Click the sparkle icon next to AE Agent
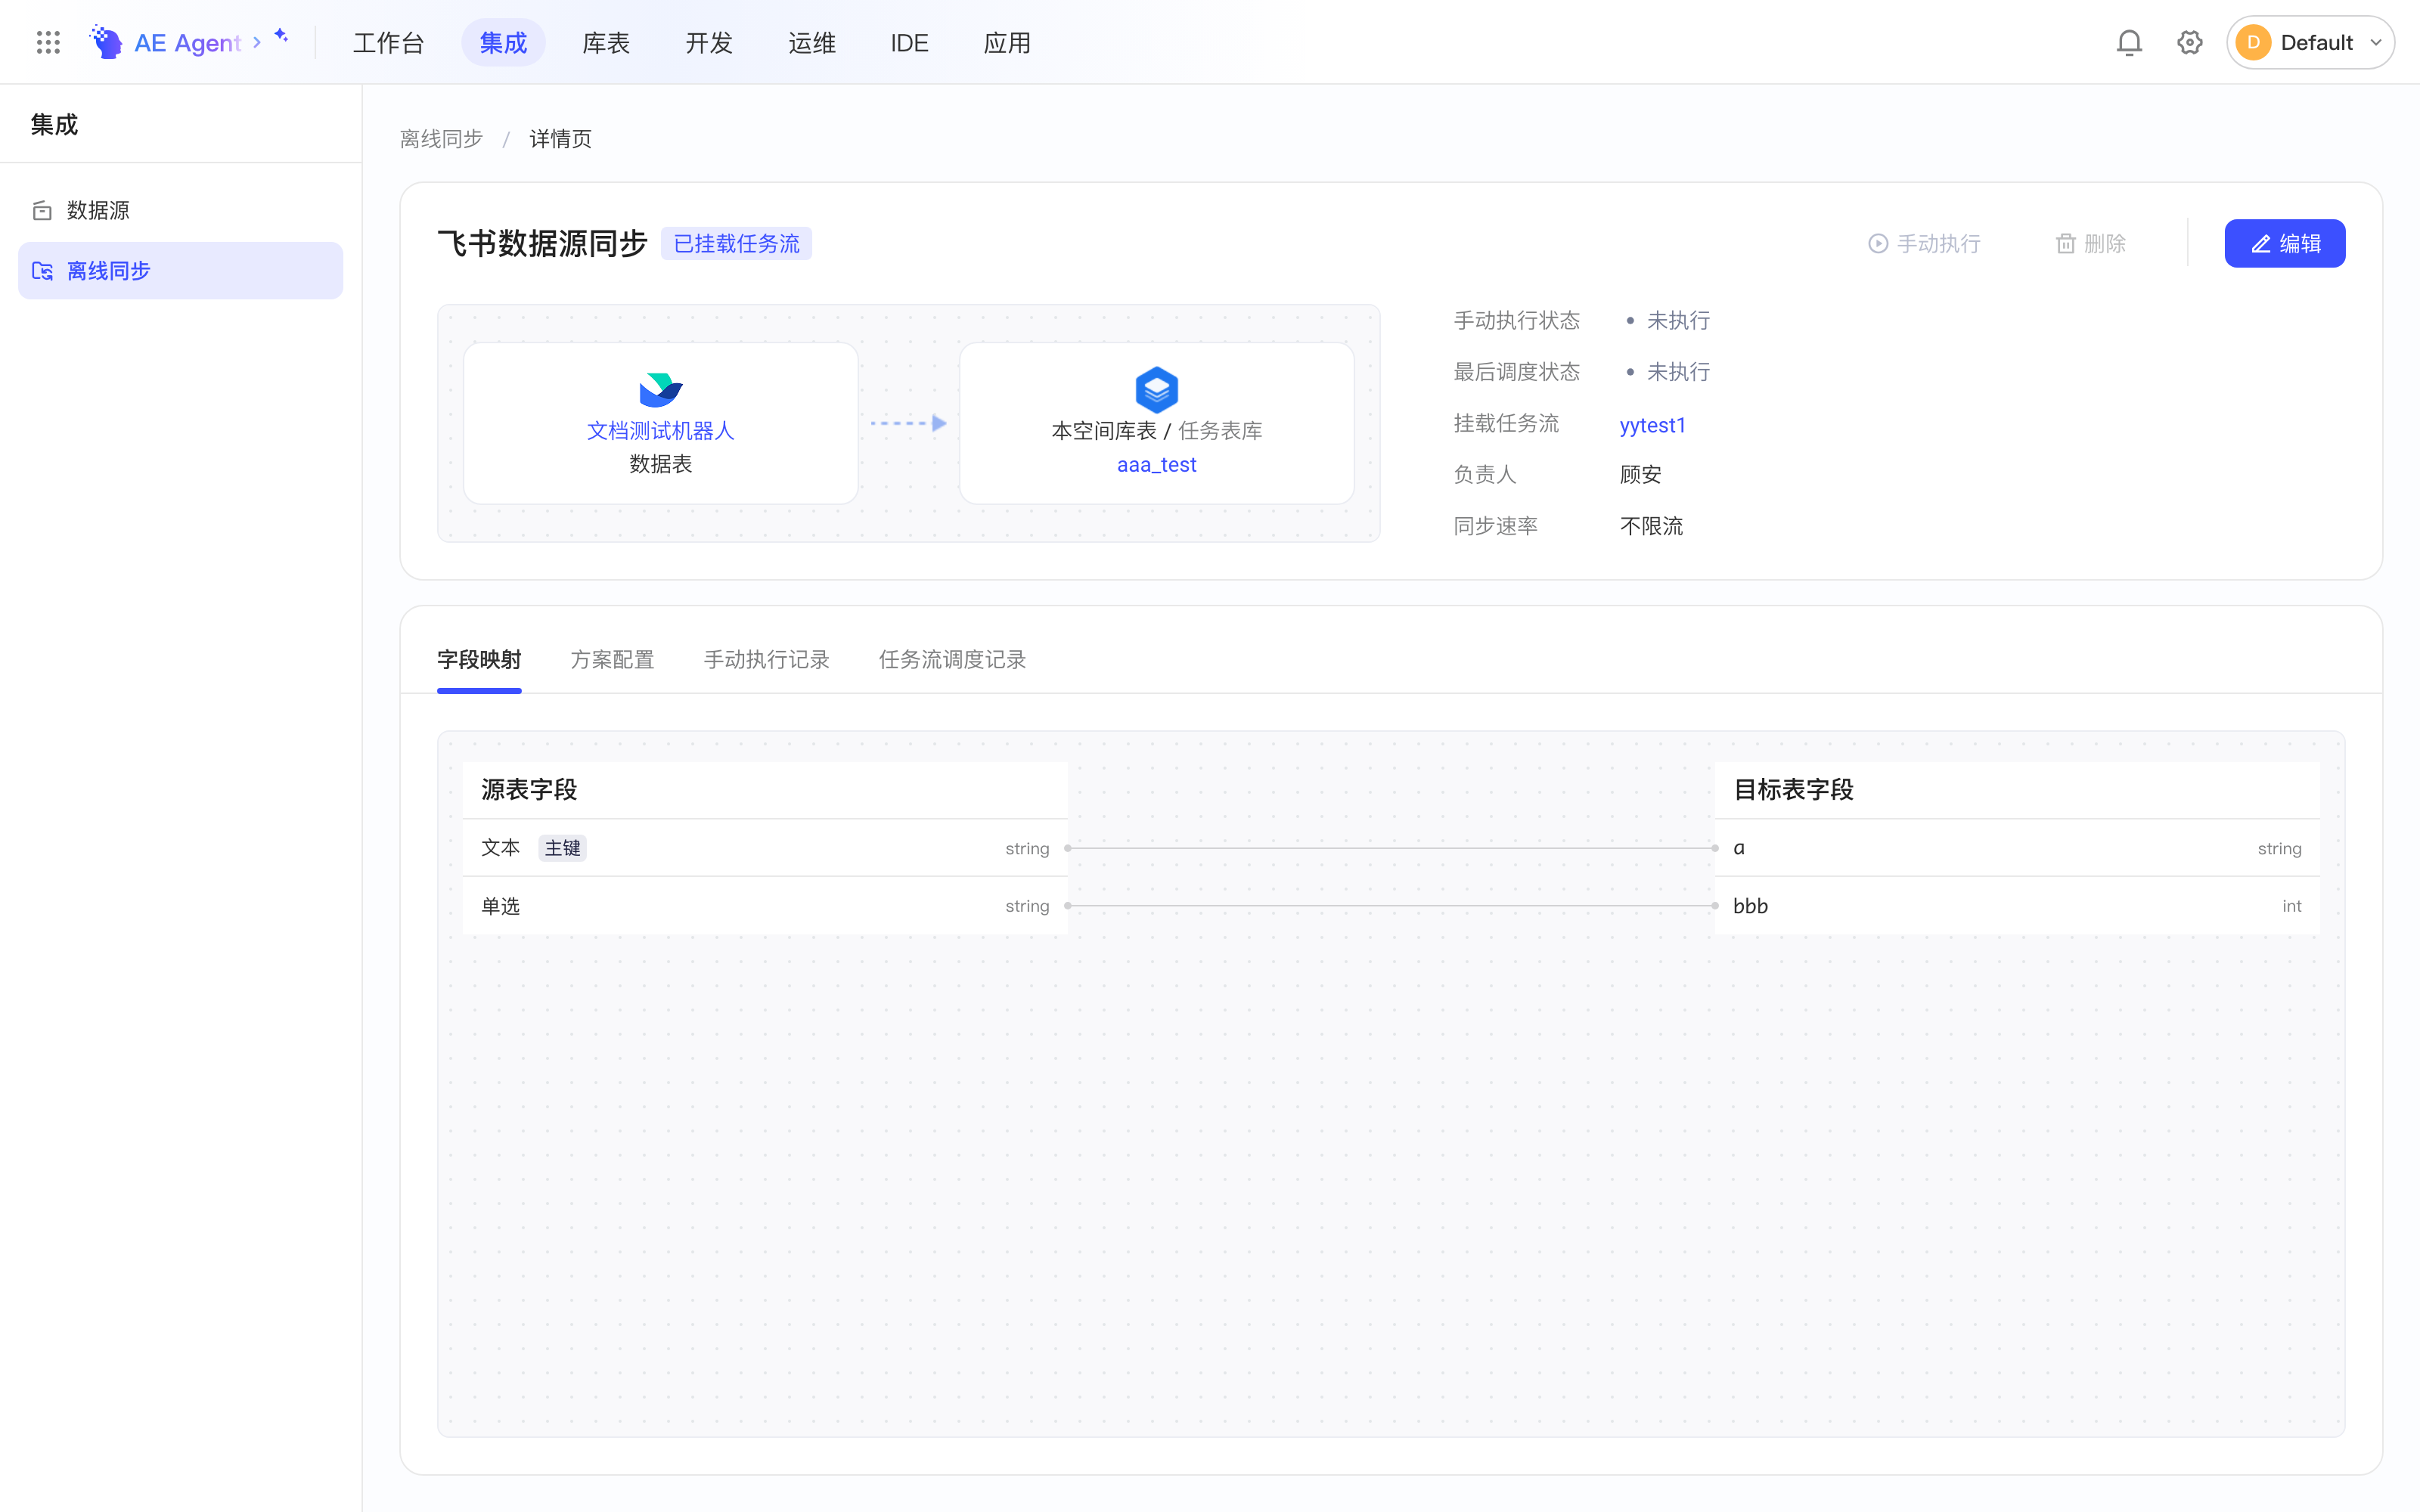This screenshot has width=2420, height=1512. tap(282, 36)
